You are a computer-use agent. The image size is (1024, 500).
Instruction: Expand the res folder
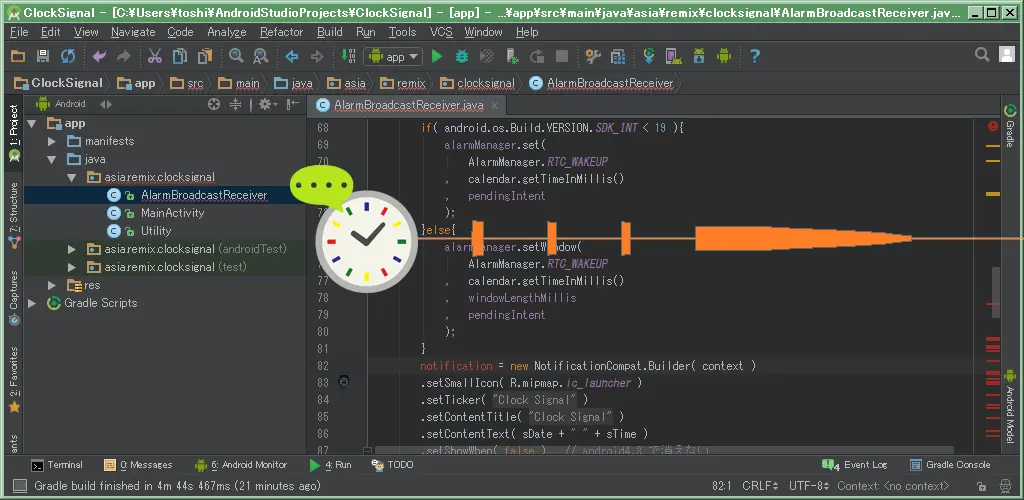coord(52,285)
